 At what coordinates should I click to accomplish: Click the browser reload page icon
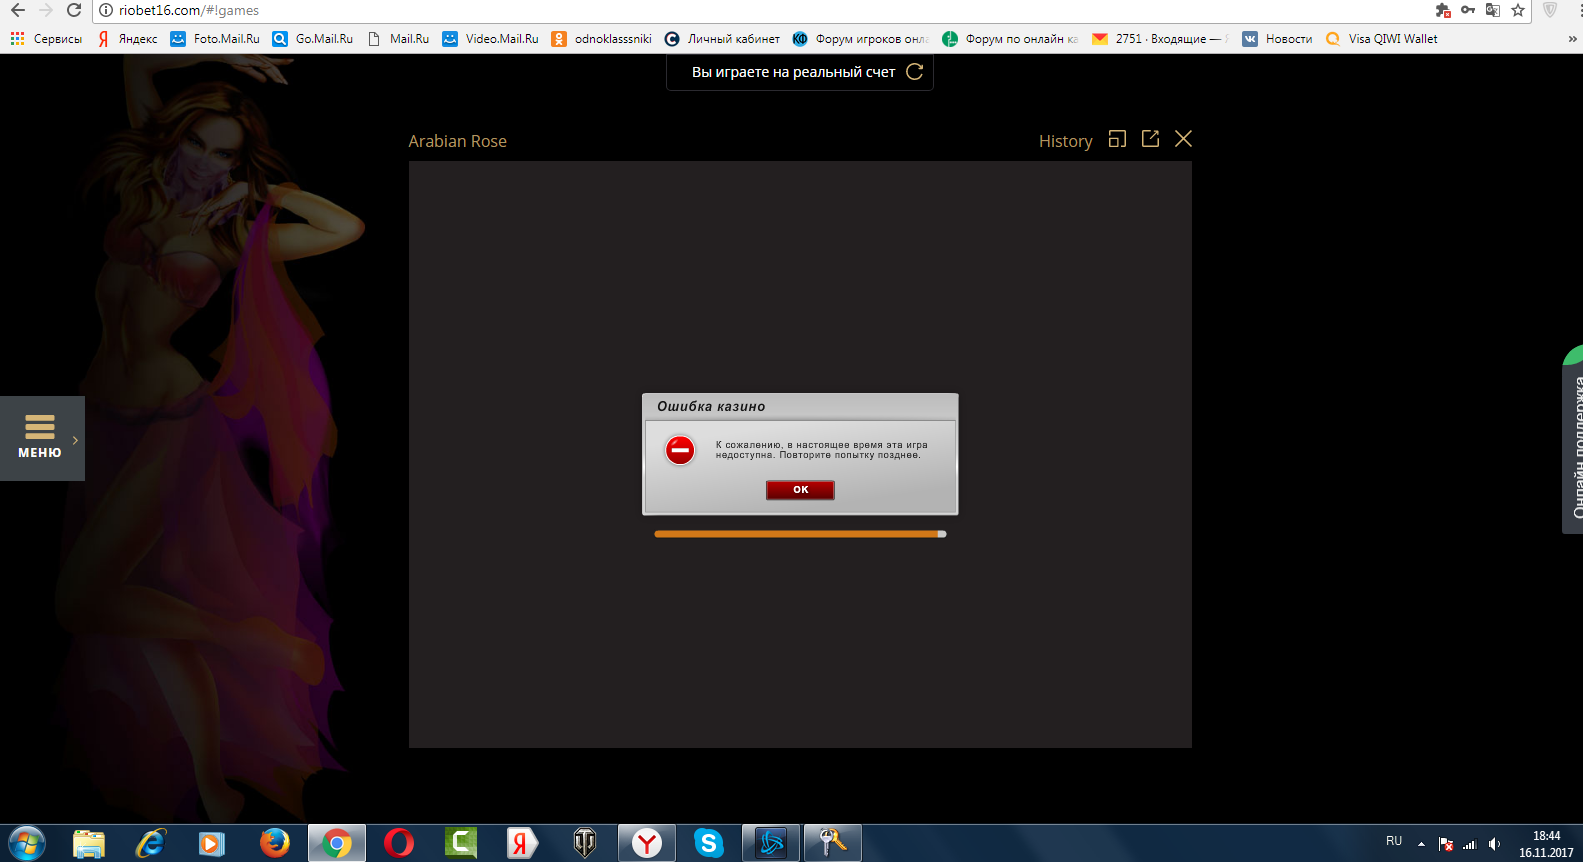click(74, 10)
